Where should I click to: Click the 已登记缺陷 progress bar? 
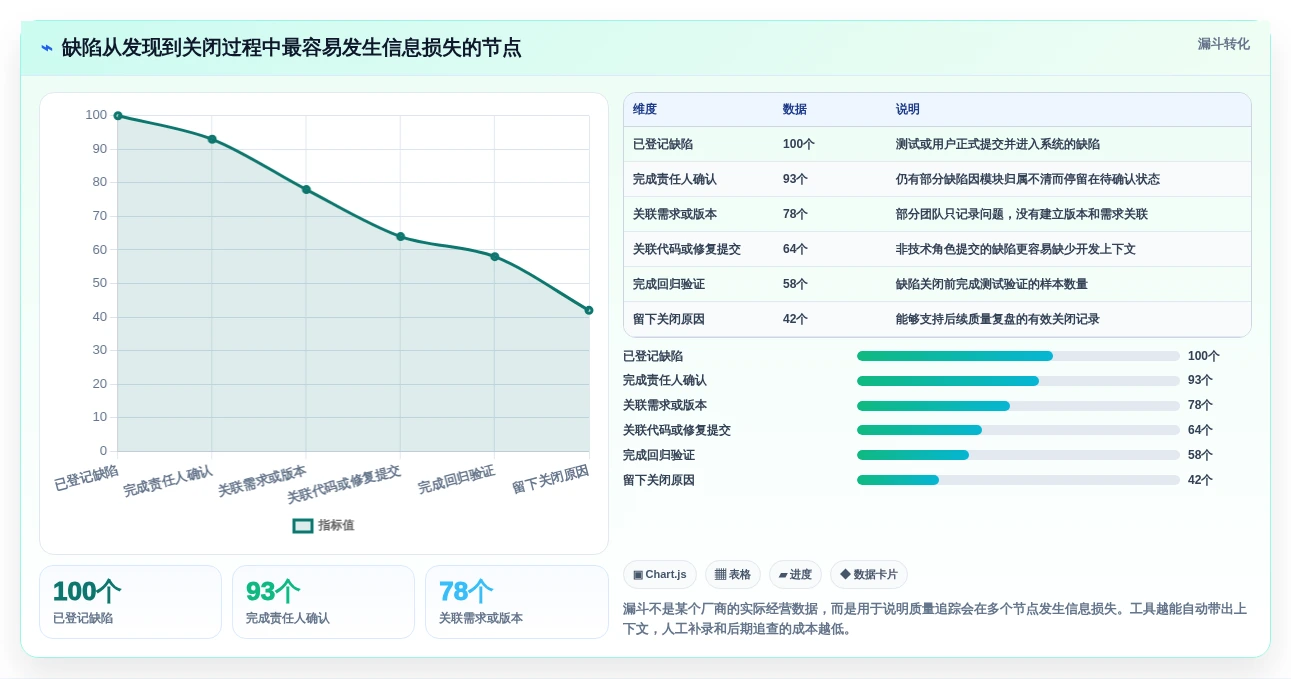pyautogui.click(x=1018, y=356)
